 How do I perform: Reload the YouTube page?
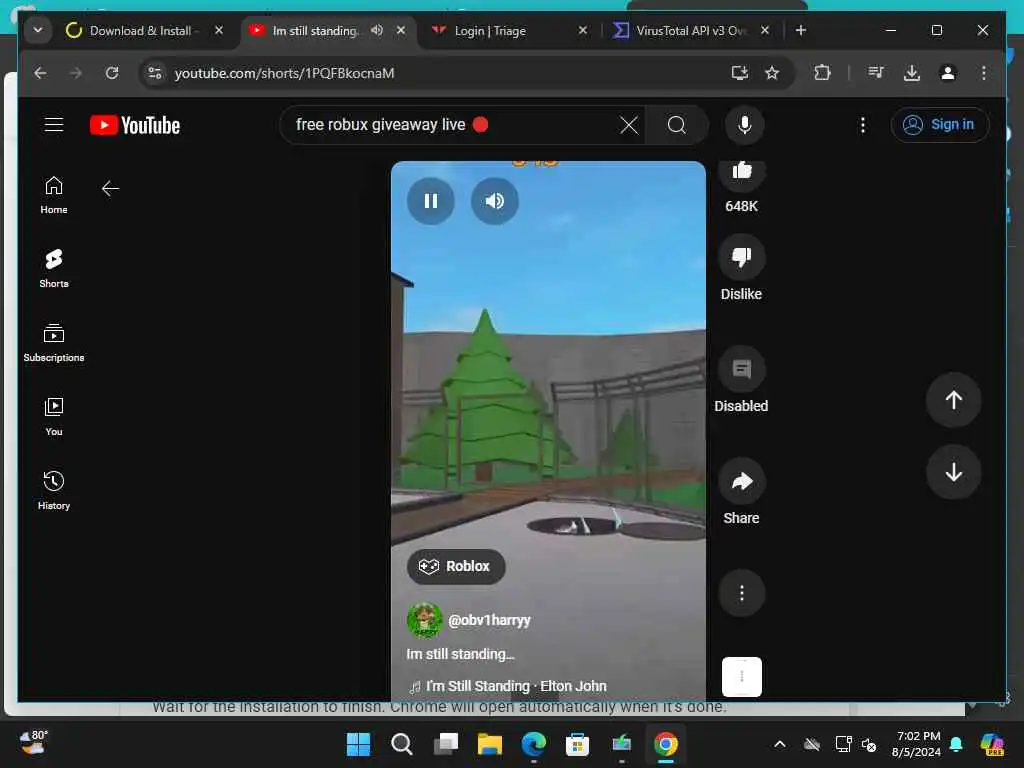[x=112, y=73]
